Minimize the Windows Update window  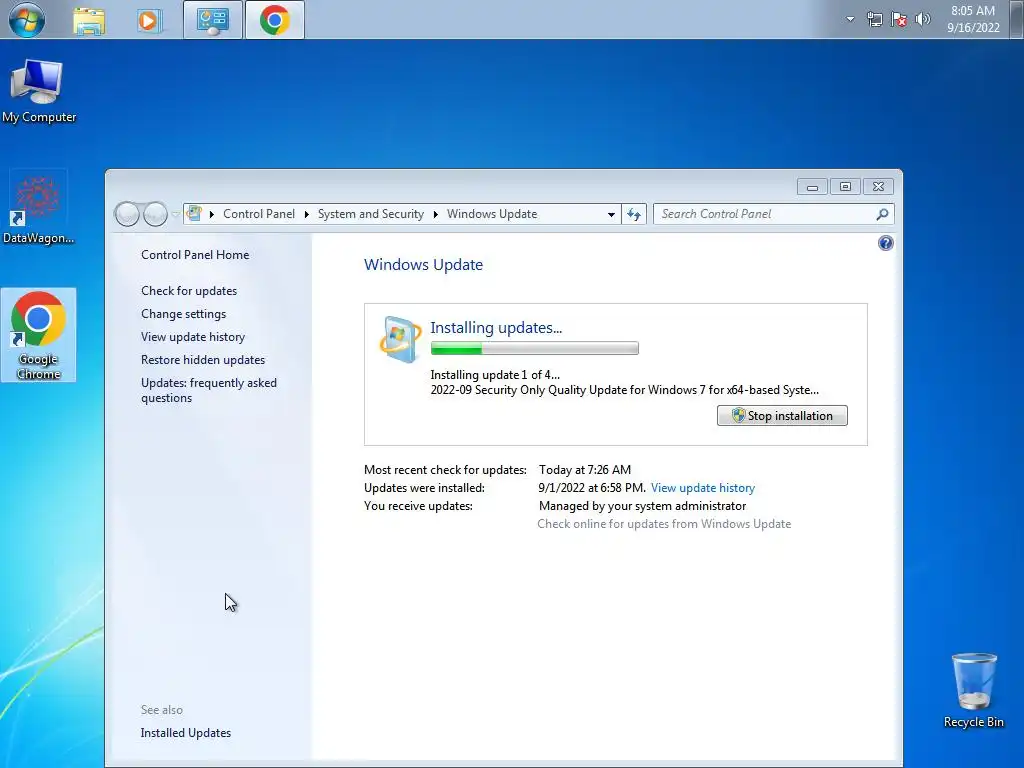(812, 187)
